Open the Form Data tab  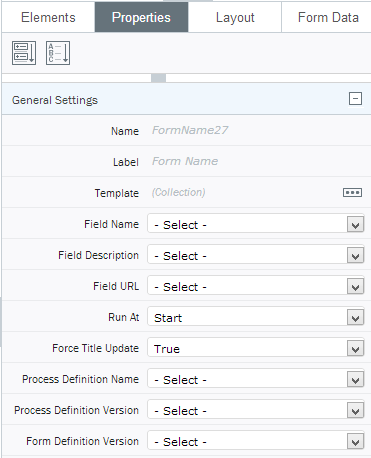(327, 17)
